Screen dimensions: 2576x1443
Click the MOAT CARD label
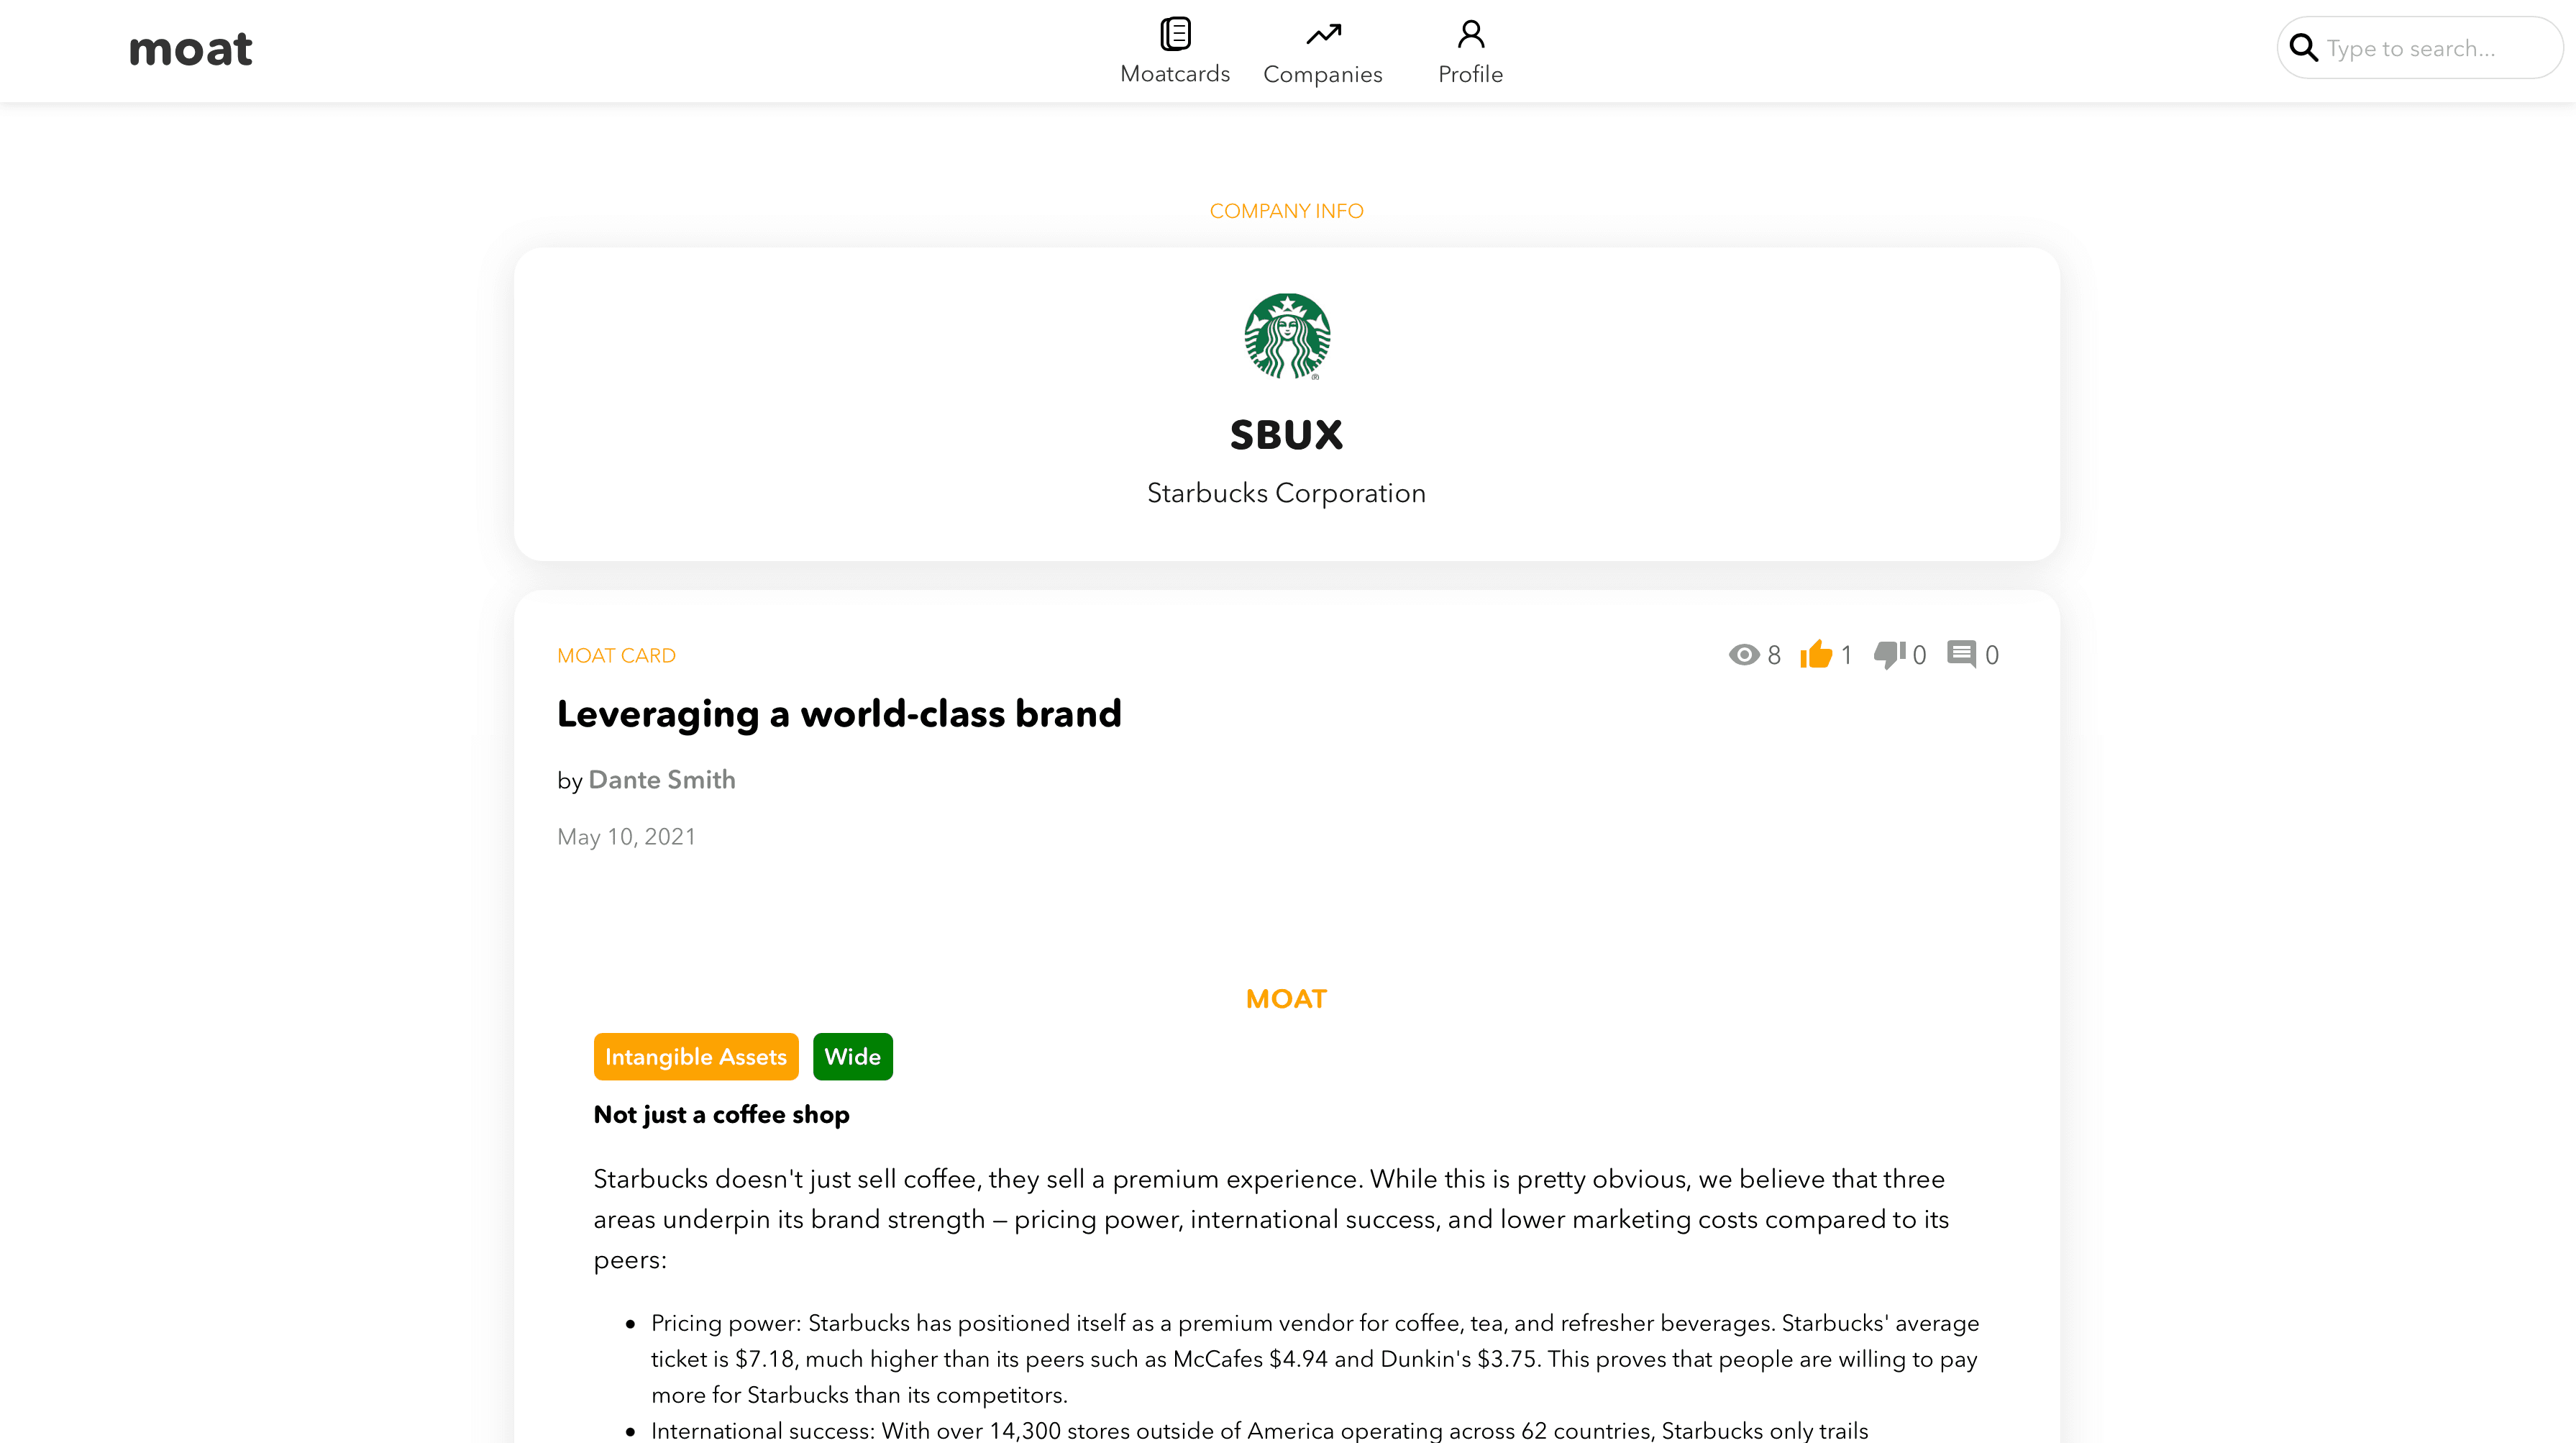click(616, 656)
